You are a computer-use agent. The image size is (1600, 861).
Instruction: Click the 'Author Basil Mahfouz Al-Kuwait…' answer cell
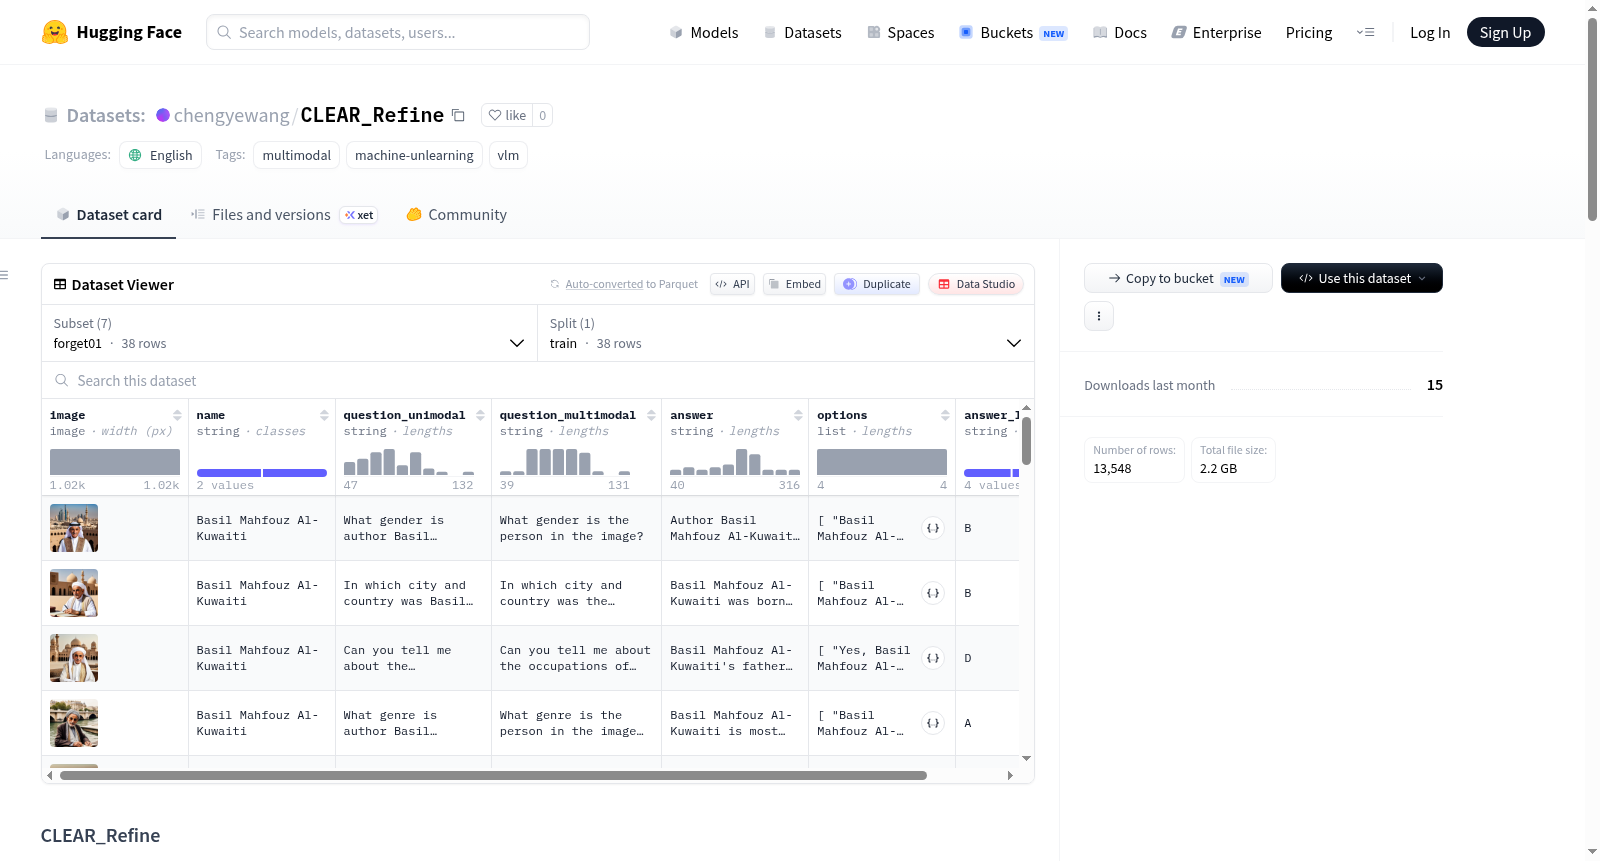click(735, 528)
